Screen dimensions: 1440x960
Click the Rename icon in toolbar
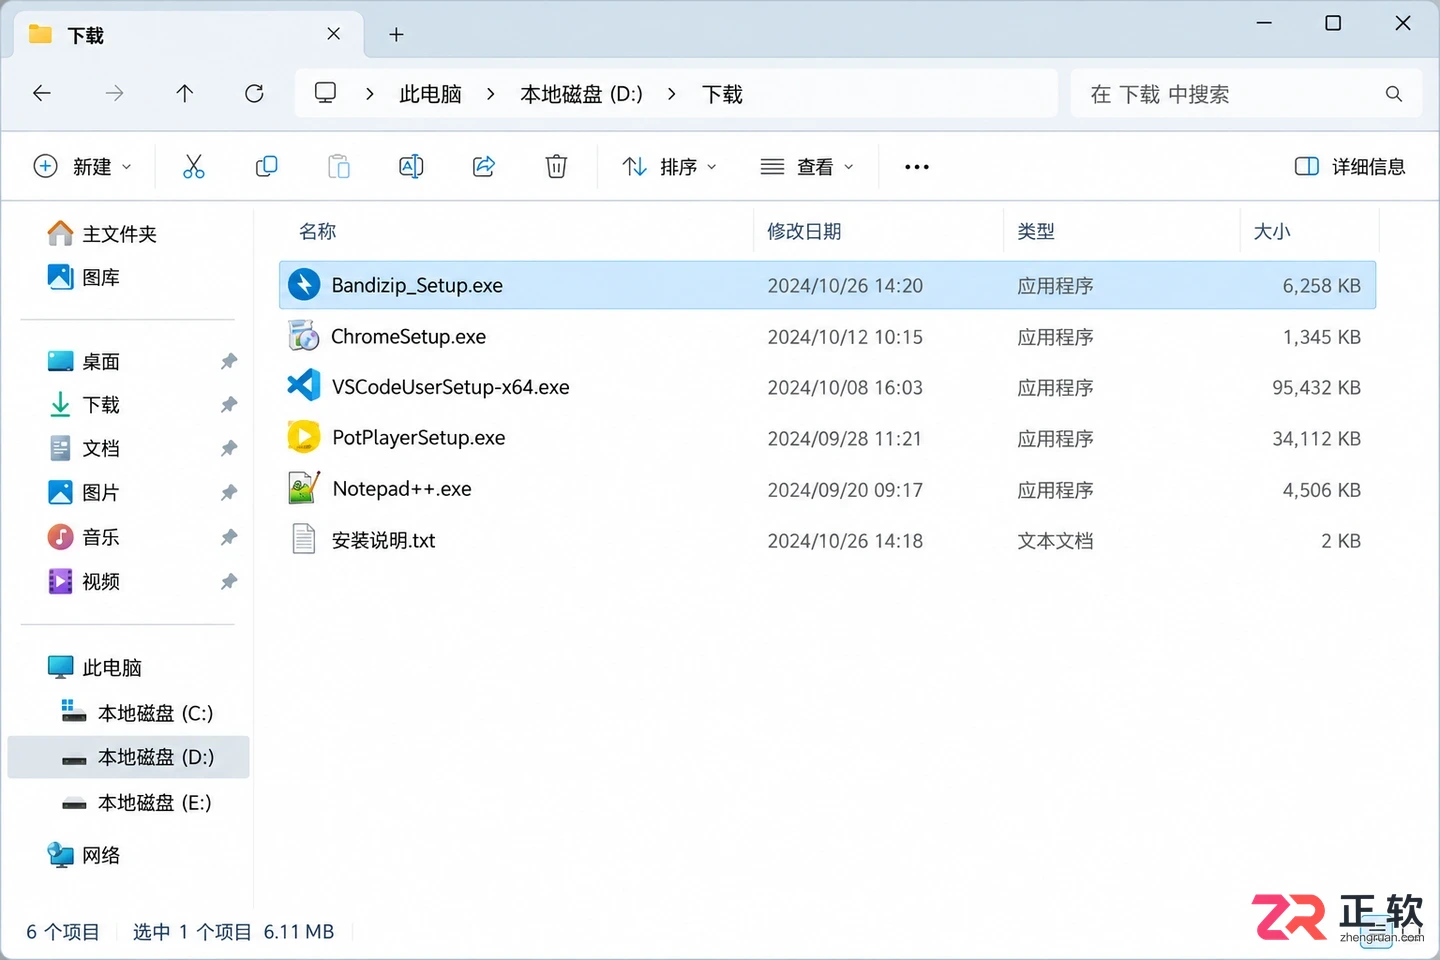[411, 166]
